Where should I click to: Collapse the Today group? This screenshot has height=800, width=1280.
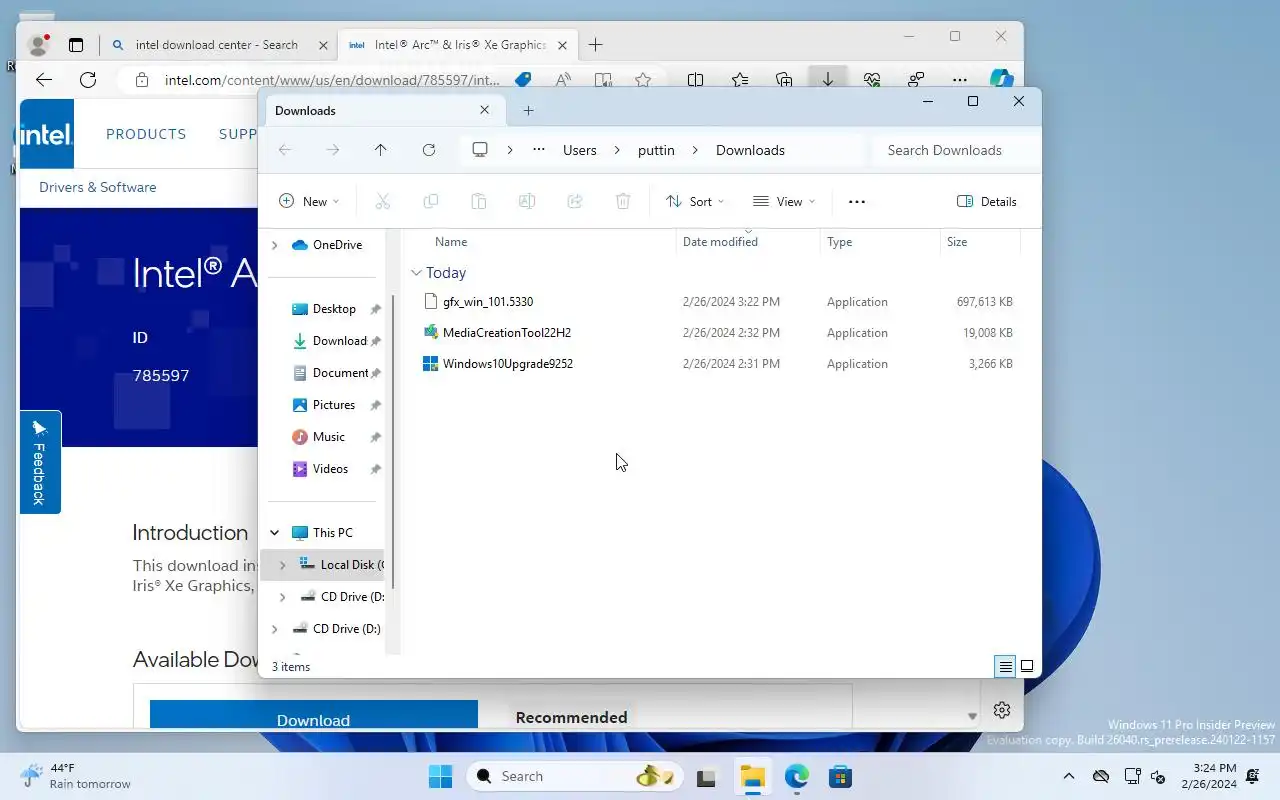point(416,273)
